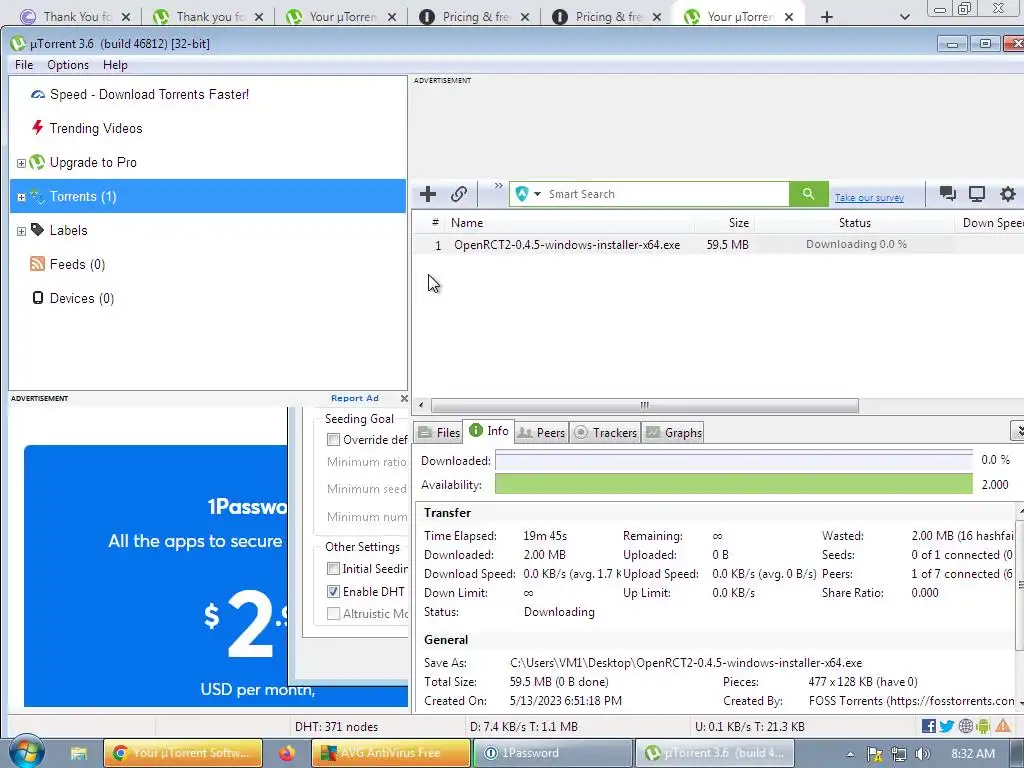Screen dimensions: 1024x768
Task: Click inside the Smart Search field
Action: pos(666,194)
